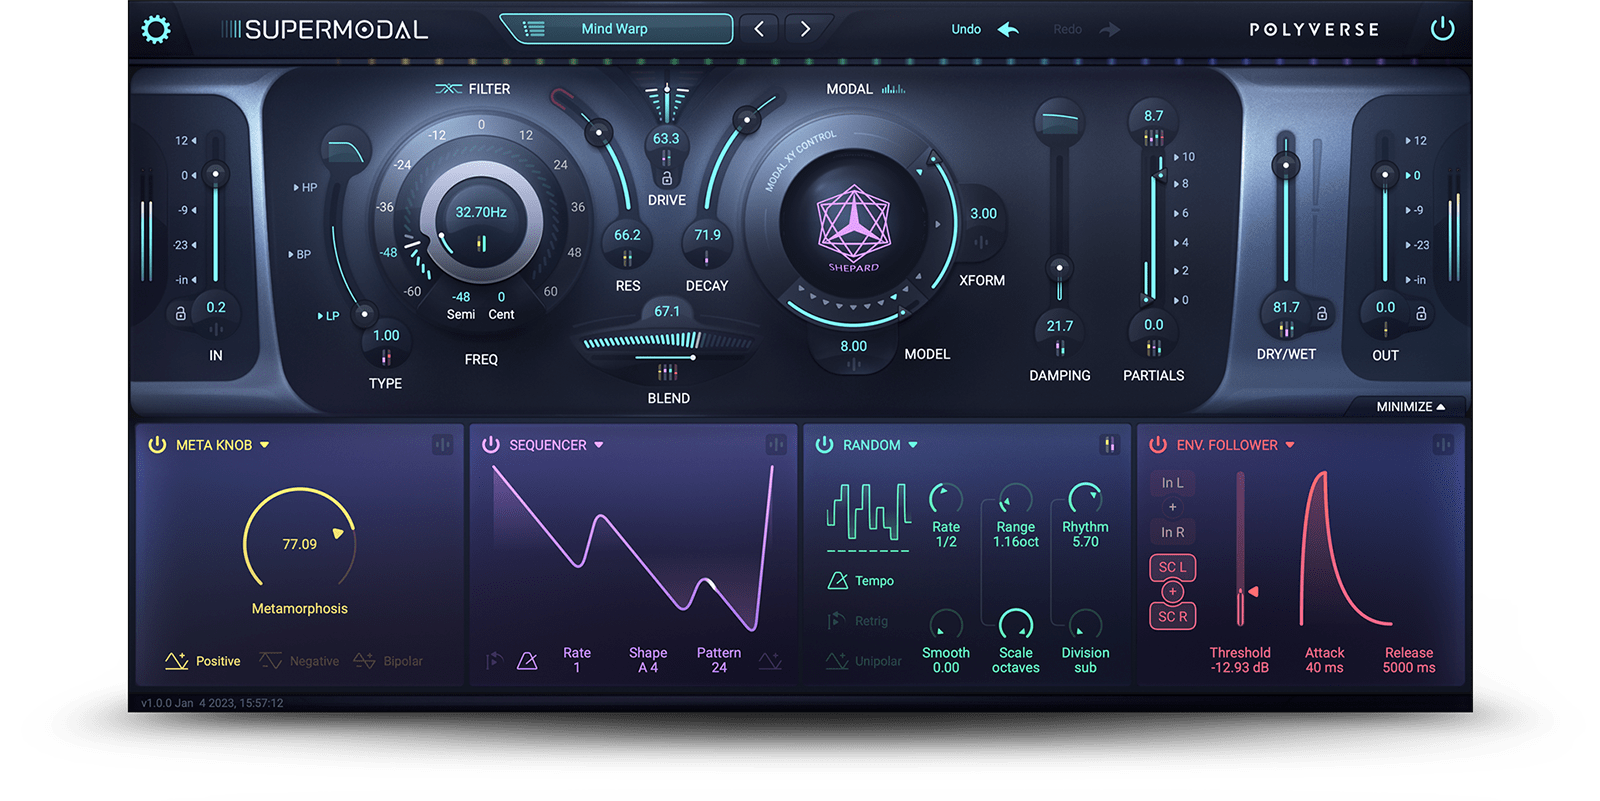
Task: Open the settings gear icon
Action: [156, 30]
